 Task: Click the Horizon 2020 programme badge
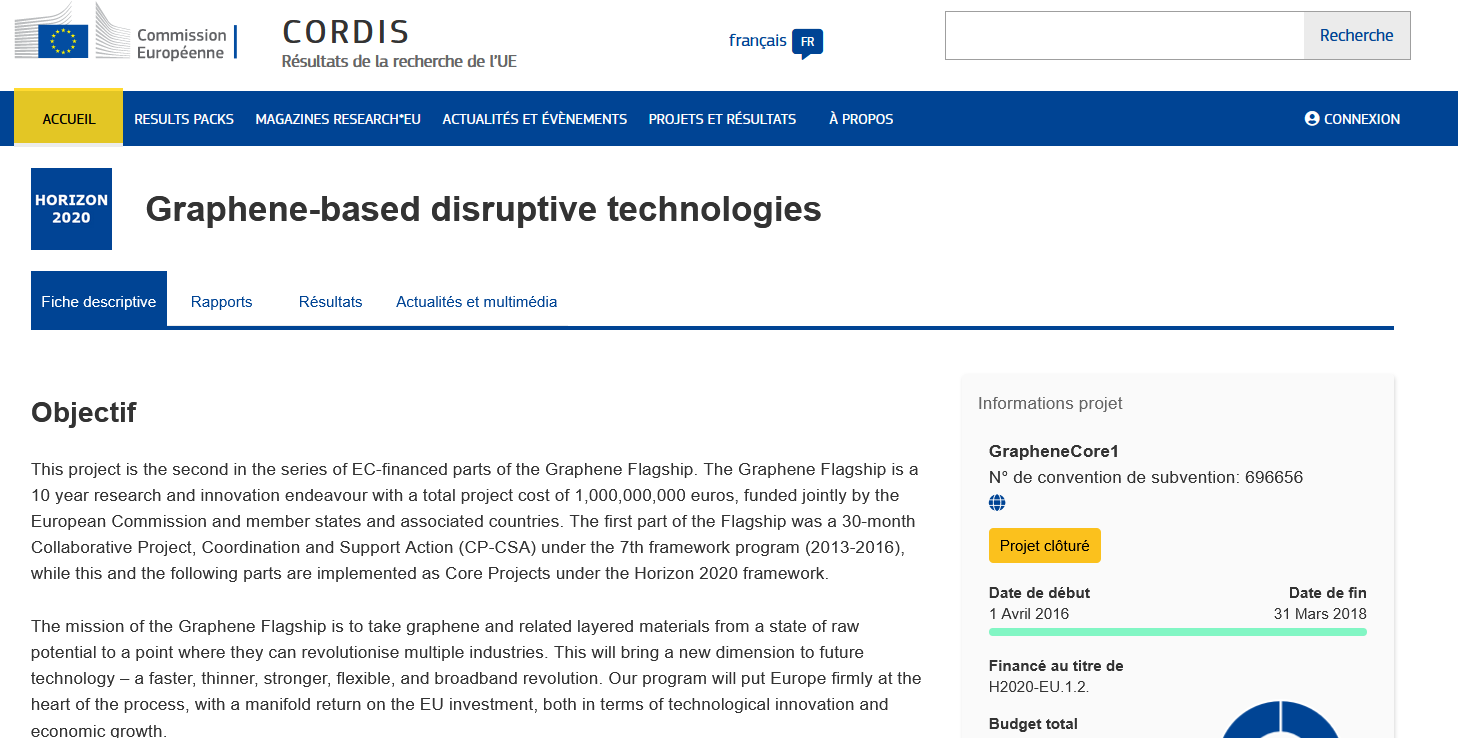tap(71, 209)
